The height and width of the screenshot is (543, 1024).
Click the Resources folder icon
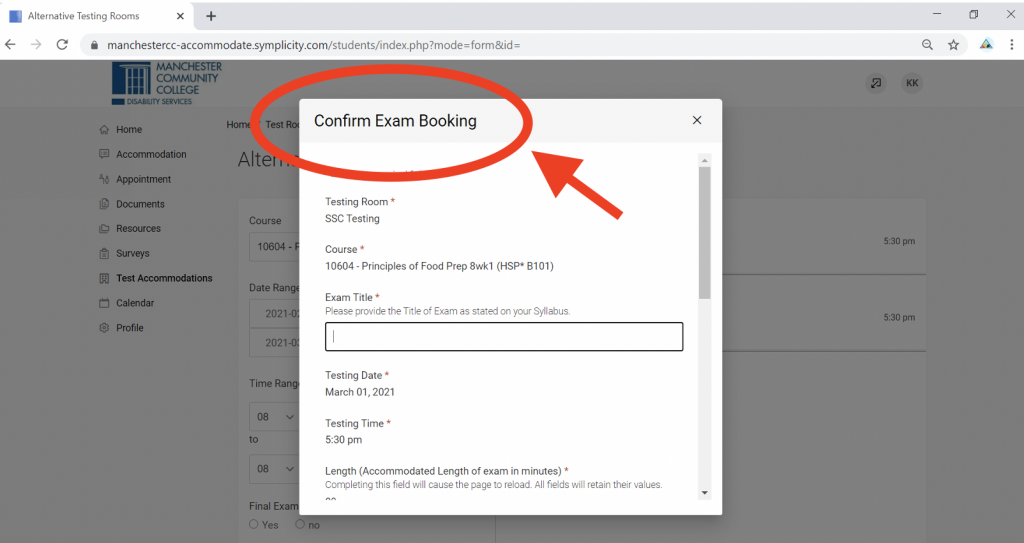point(104,229)
